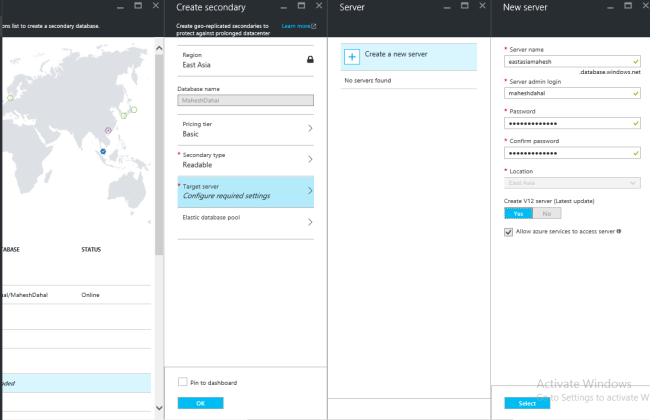Click the plus icon for new server

click(353, 59)
